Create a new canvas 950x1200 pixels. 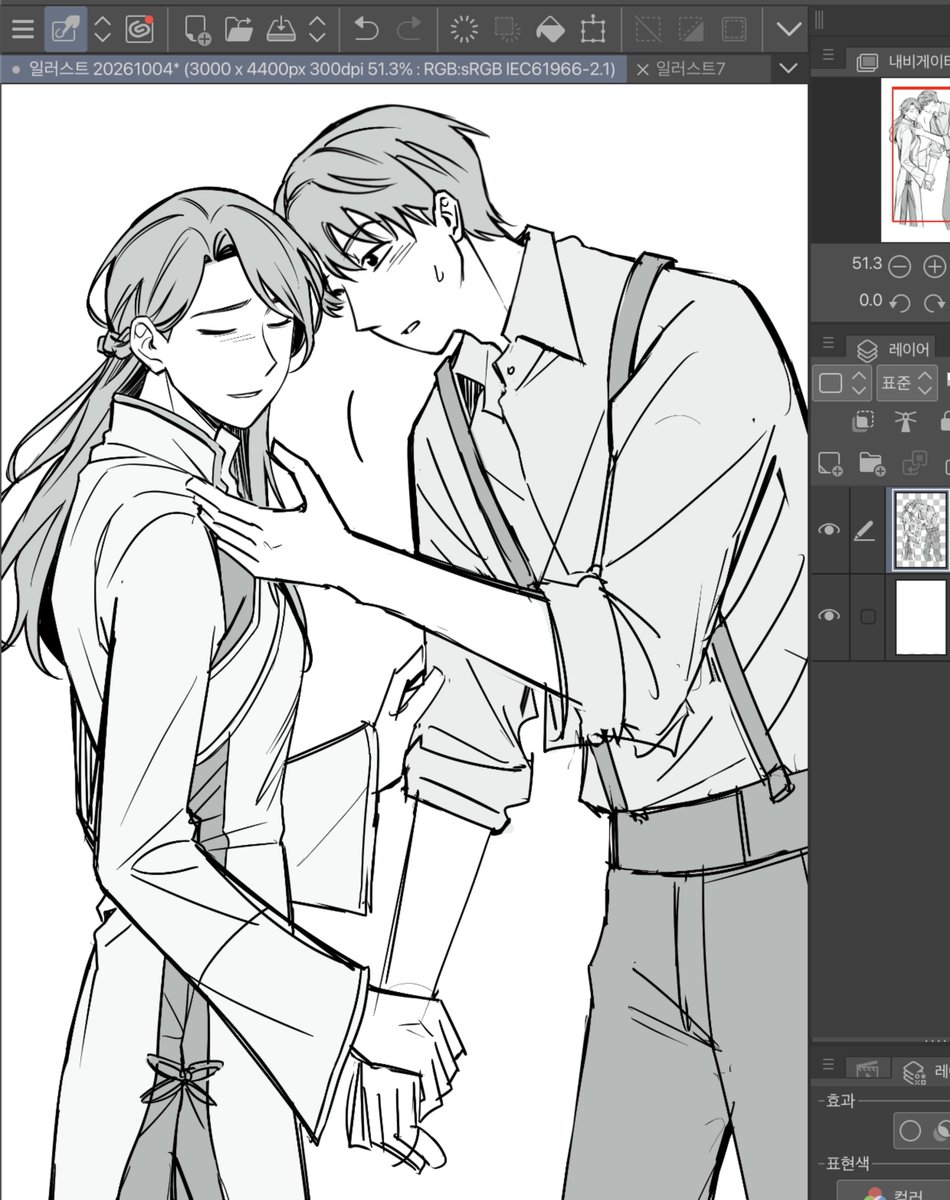[x=197, y=29]
